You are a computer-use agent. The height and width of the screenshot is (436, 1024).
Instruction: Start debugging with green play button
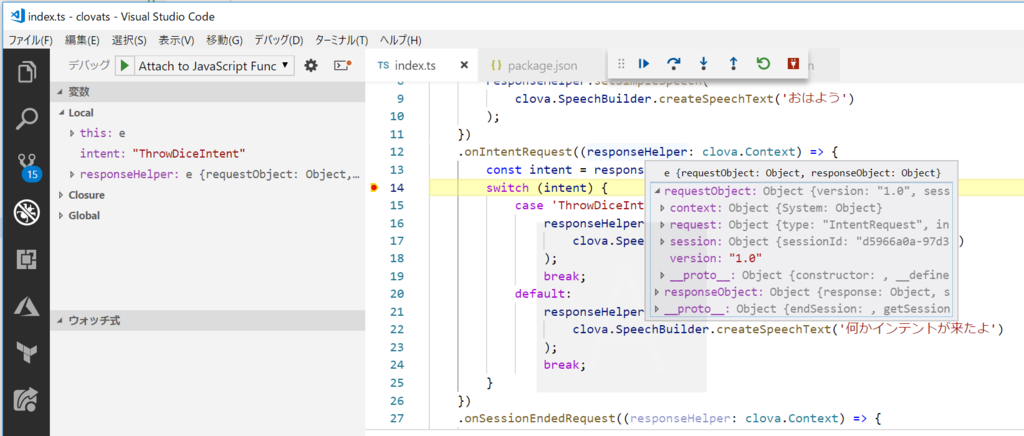point(125,65)
